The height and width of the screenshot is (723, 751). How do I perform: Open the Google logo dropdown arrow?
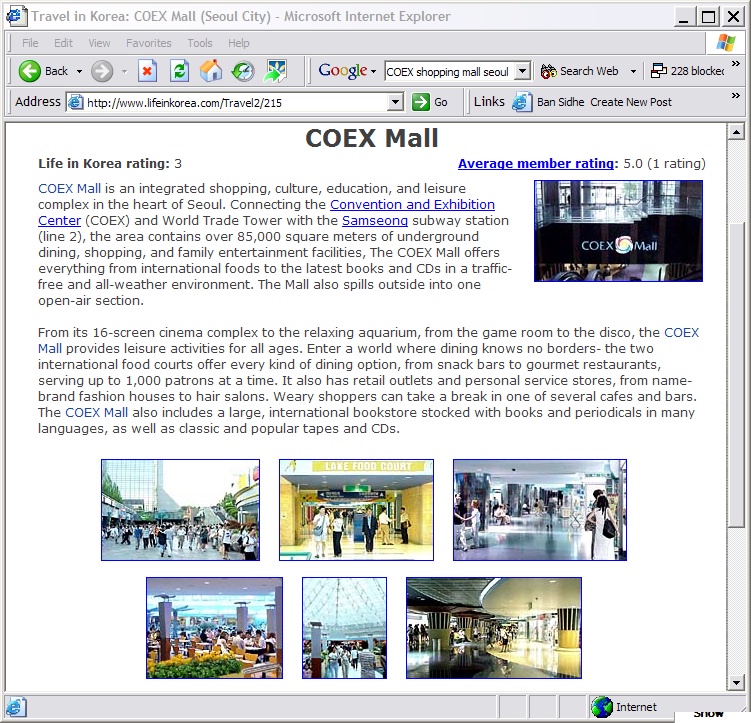tap(374, 71)
